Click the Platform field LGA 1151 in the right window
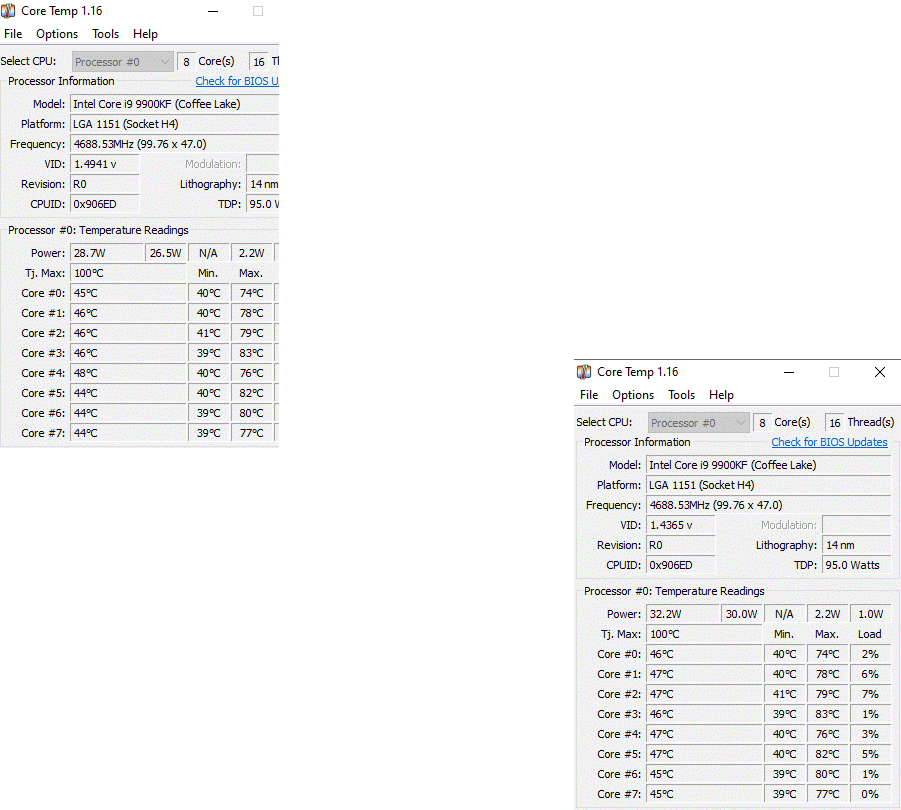The width and height of the screenshot is (901, 810). coord(769,485)
